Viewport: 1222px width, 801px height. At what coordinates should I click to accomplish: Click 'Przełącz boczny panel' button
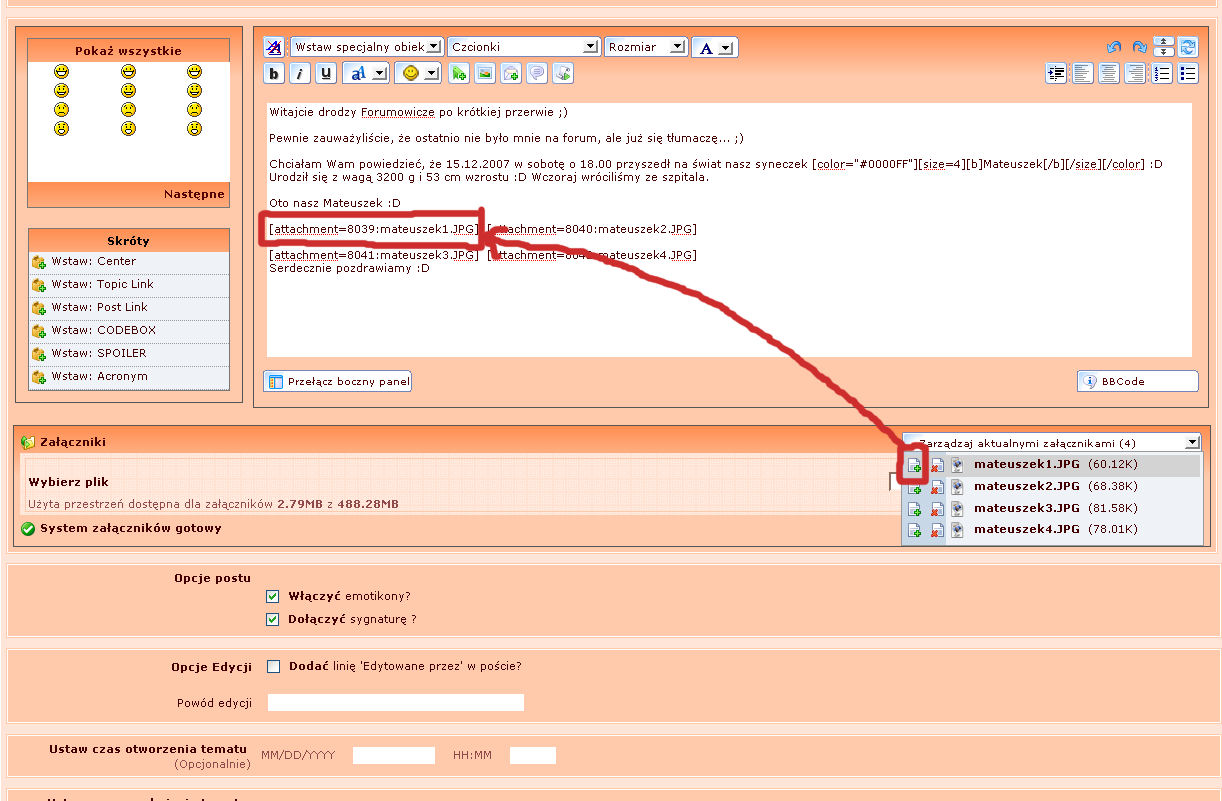[338, 381]
